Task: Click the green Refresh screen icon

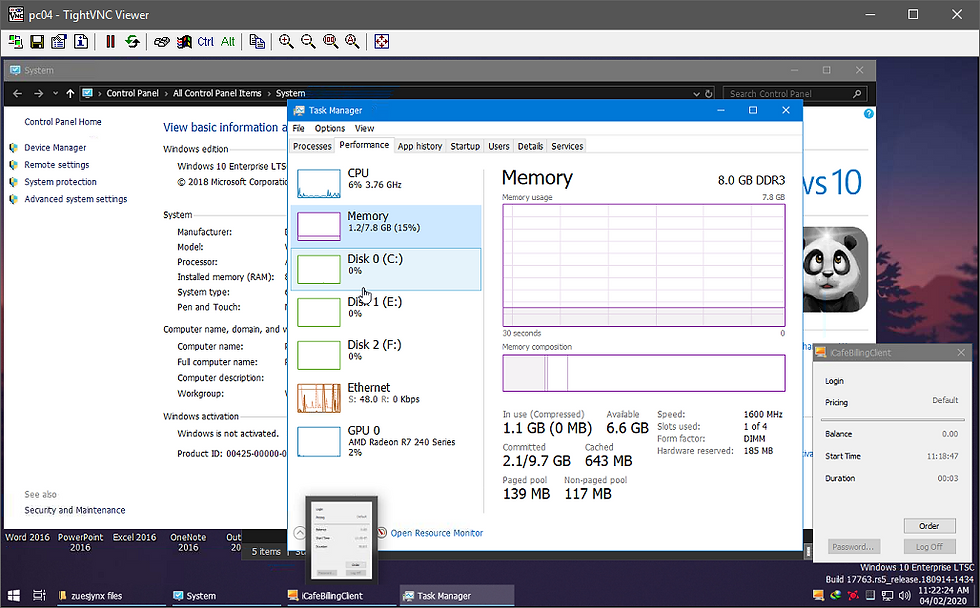Action: (x=132, y=42)
